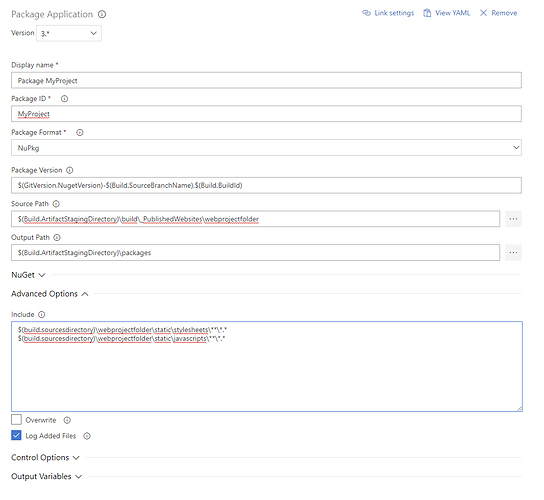The image size is (544, 500).
Task: Open the task Version dropdown
Action: [x=69, y=33]
